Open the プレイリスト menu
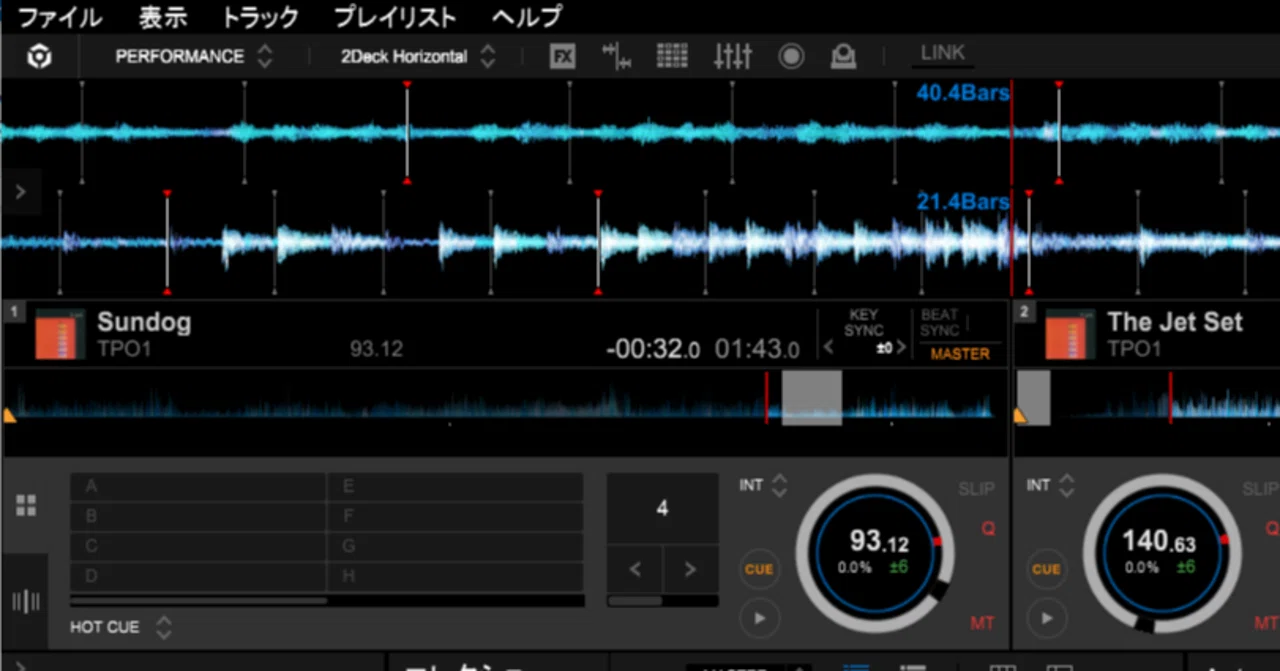1280x671 pixels. (x=394, y=17)
